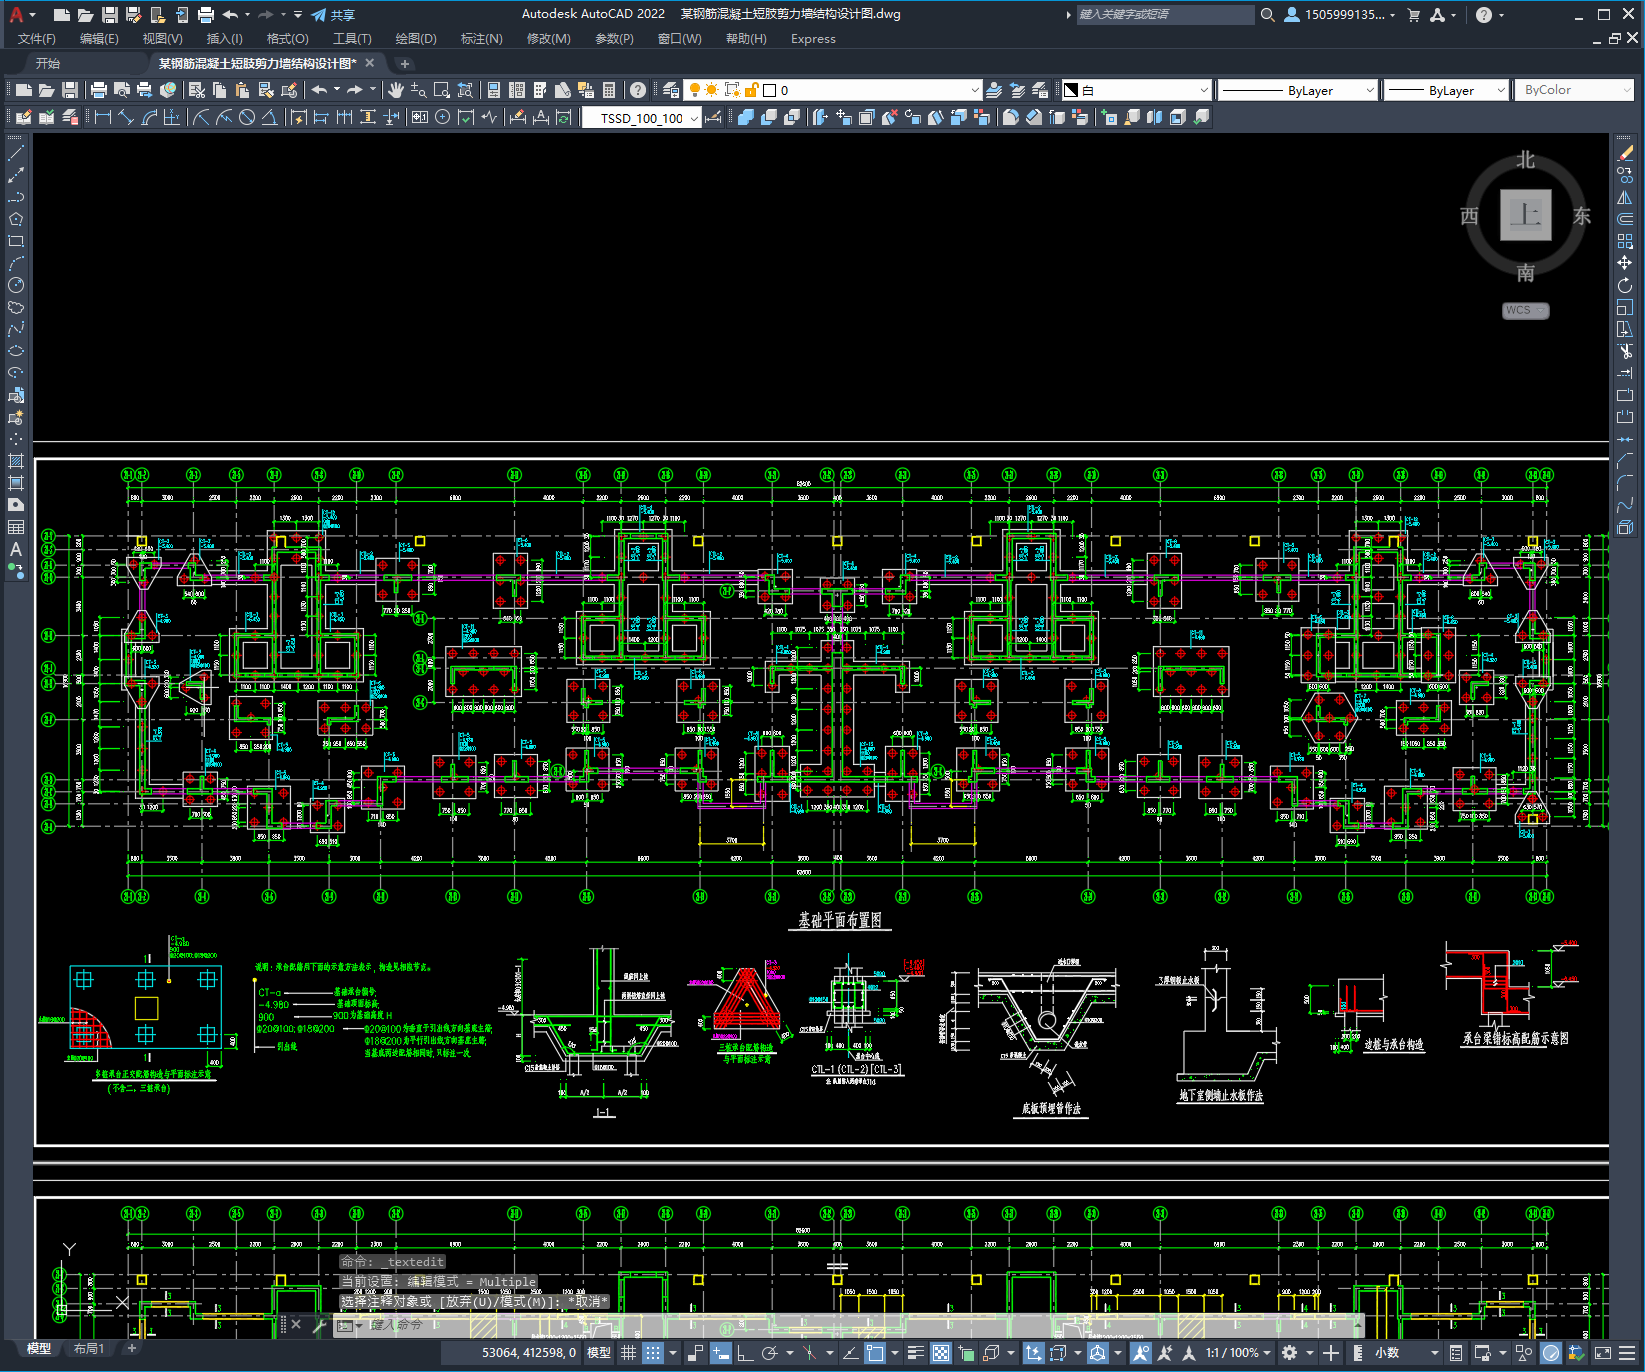1645x1372 pixels.
Task: Open the 文件(F) menu
Action: coord(36,39)
